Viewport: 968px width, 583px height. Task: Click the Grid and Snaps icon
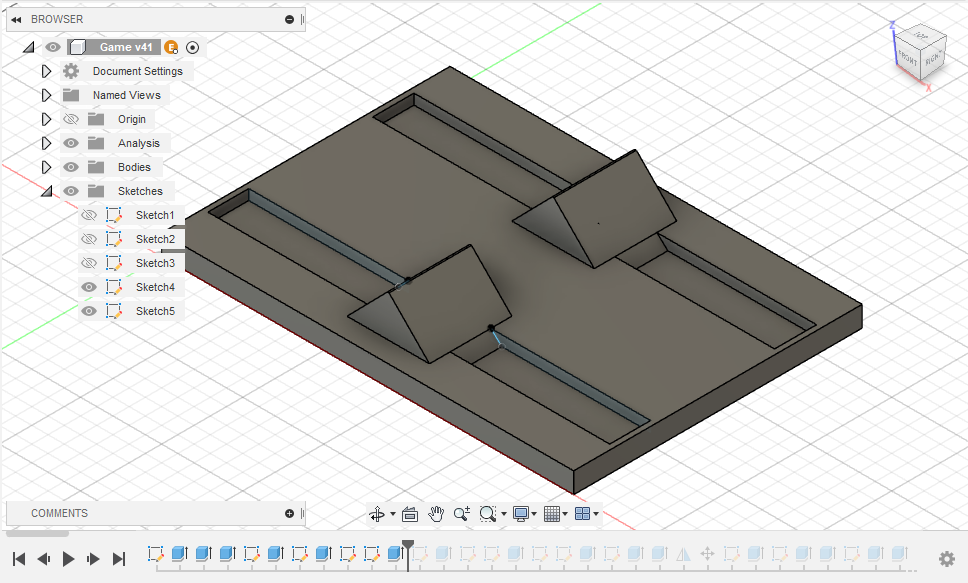553,513
